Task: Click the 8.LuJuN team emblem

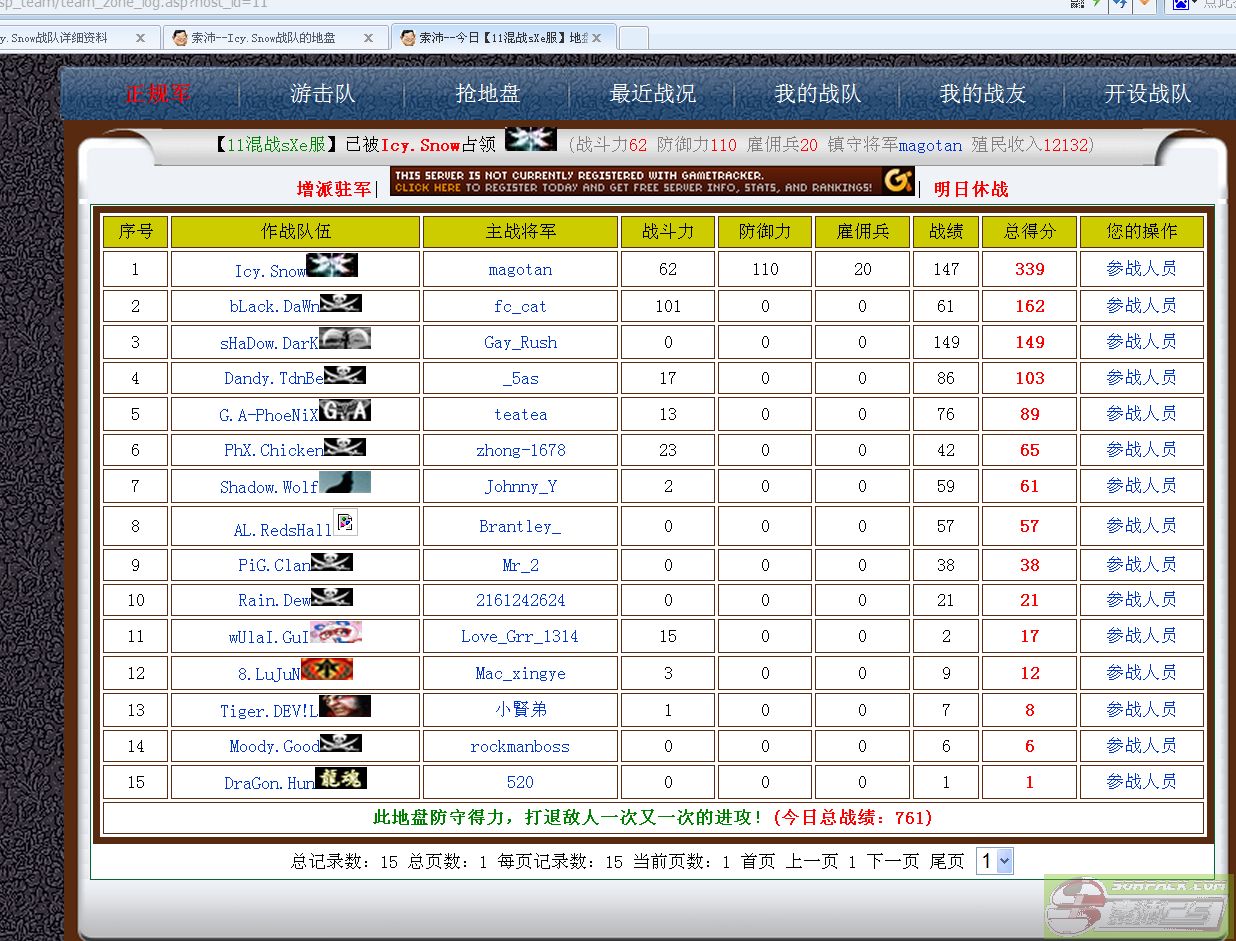Action: pos(327,670)
